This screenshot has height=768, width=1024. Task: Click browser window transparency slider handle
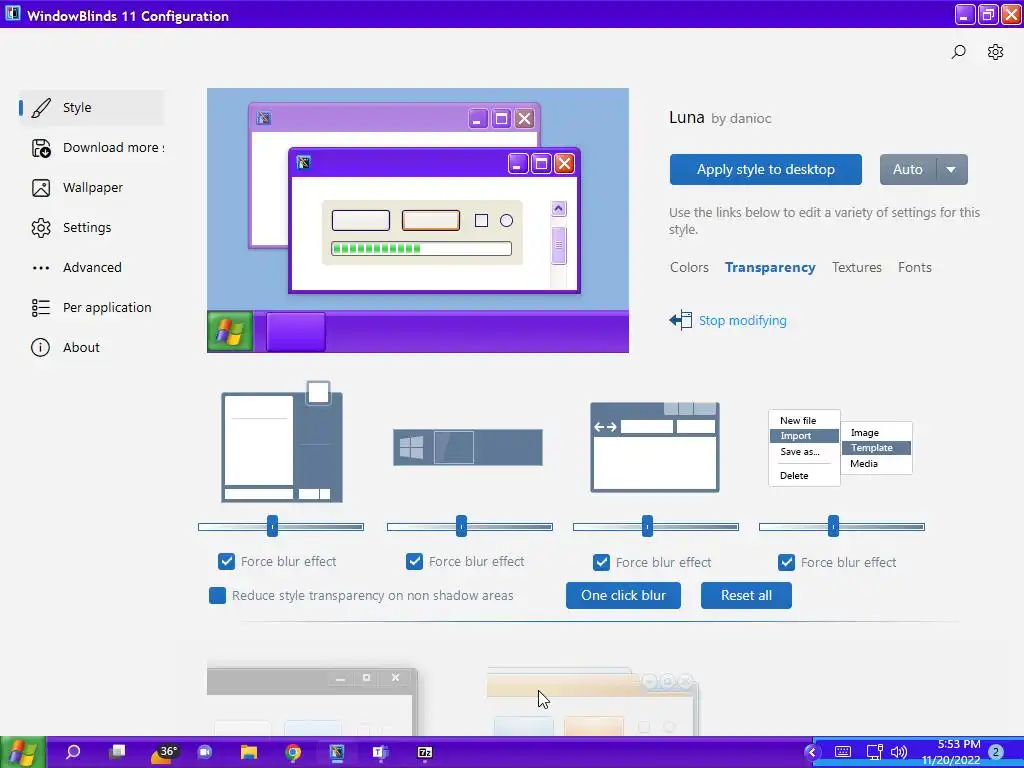(x=647, y=526)
